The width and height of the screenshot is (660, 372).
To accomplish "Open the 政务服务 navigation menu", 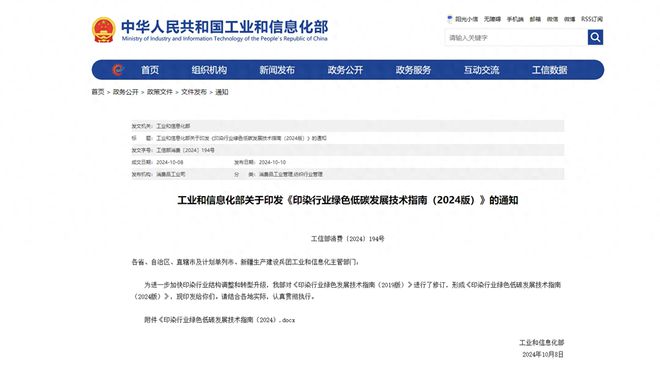I will tap(413, 70).
